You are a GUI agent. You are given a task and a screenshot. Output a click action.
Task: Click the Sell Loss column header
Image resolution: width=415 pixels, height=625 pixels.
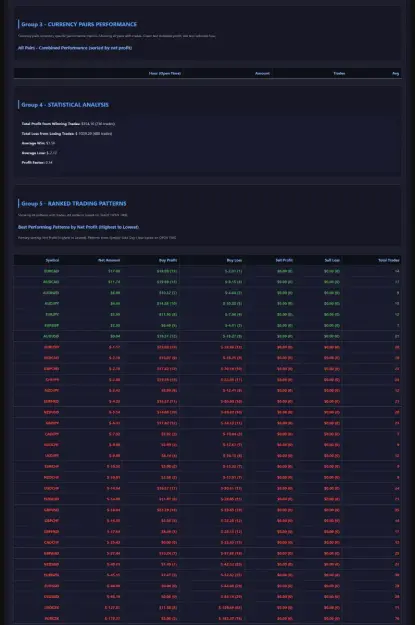pos(332,260)
